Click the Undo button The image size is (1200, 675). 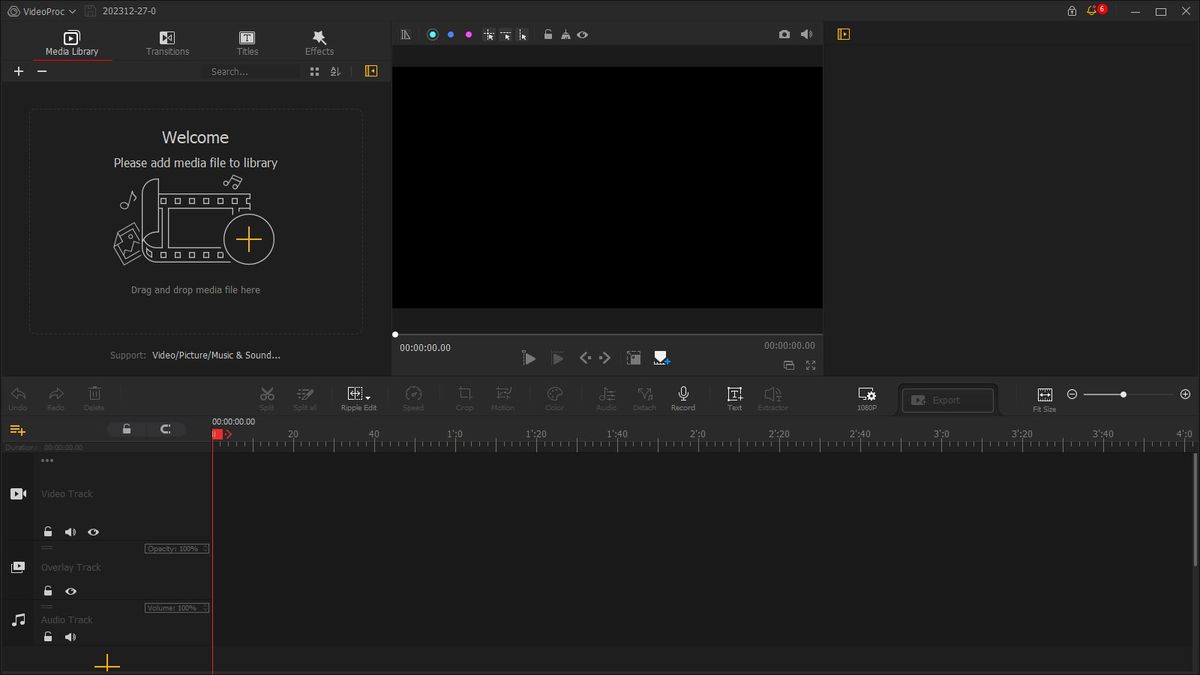(17, 397)
